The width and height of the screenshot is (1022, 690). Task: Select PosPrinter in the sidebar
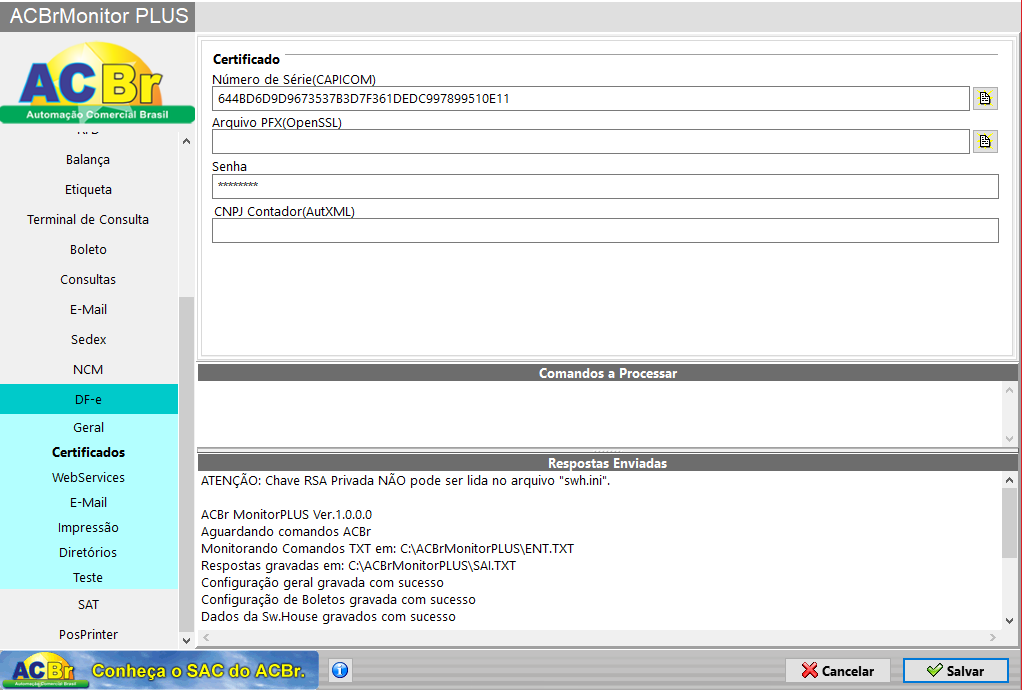[x=88, y=635]
